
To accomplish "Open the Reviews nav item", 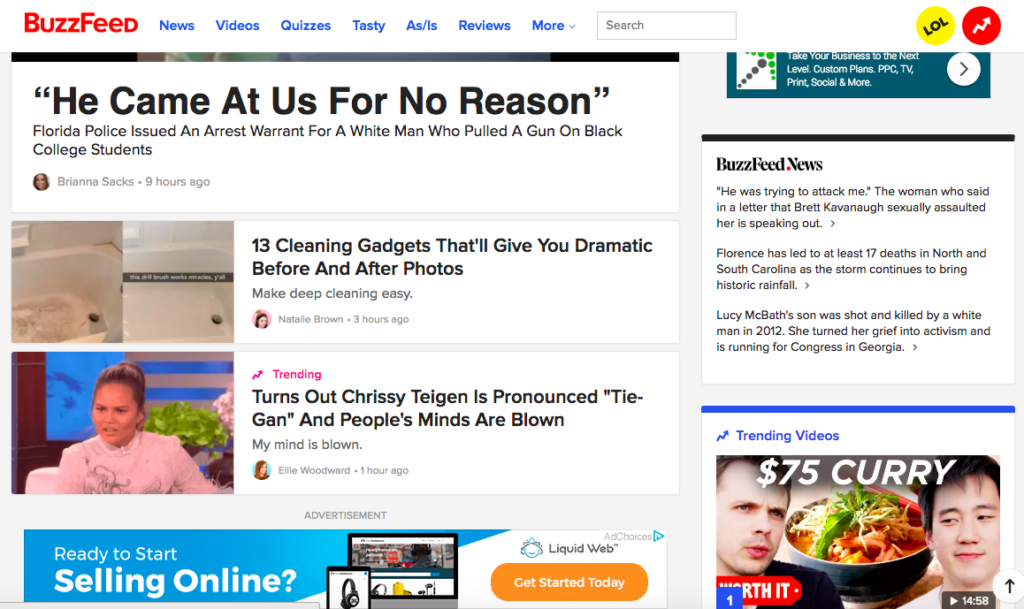I will [484, 25].
